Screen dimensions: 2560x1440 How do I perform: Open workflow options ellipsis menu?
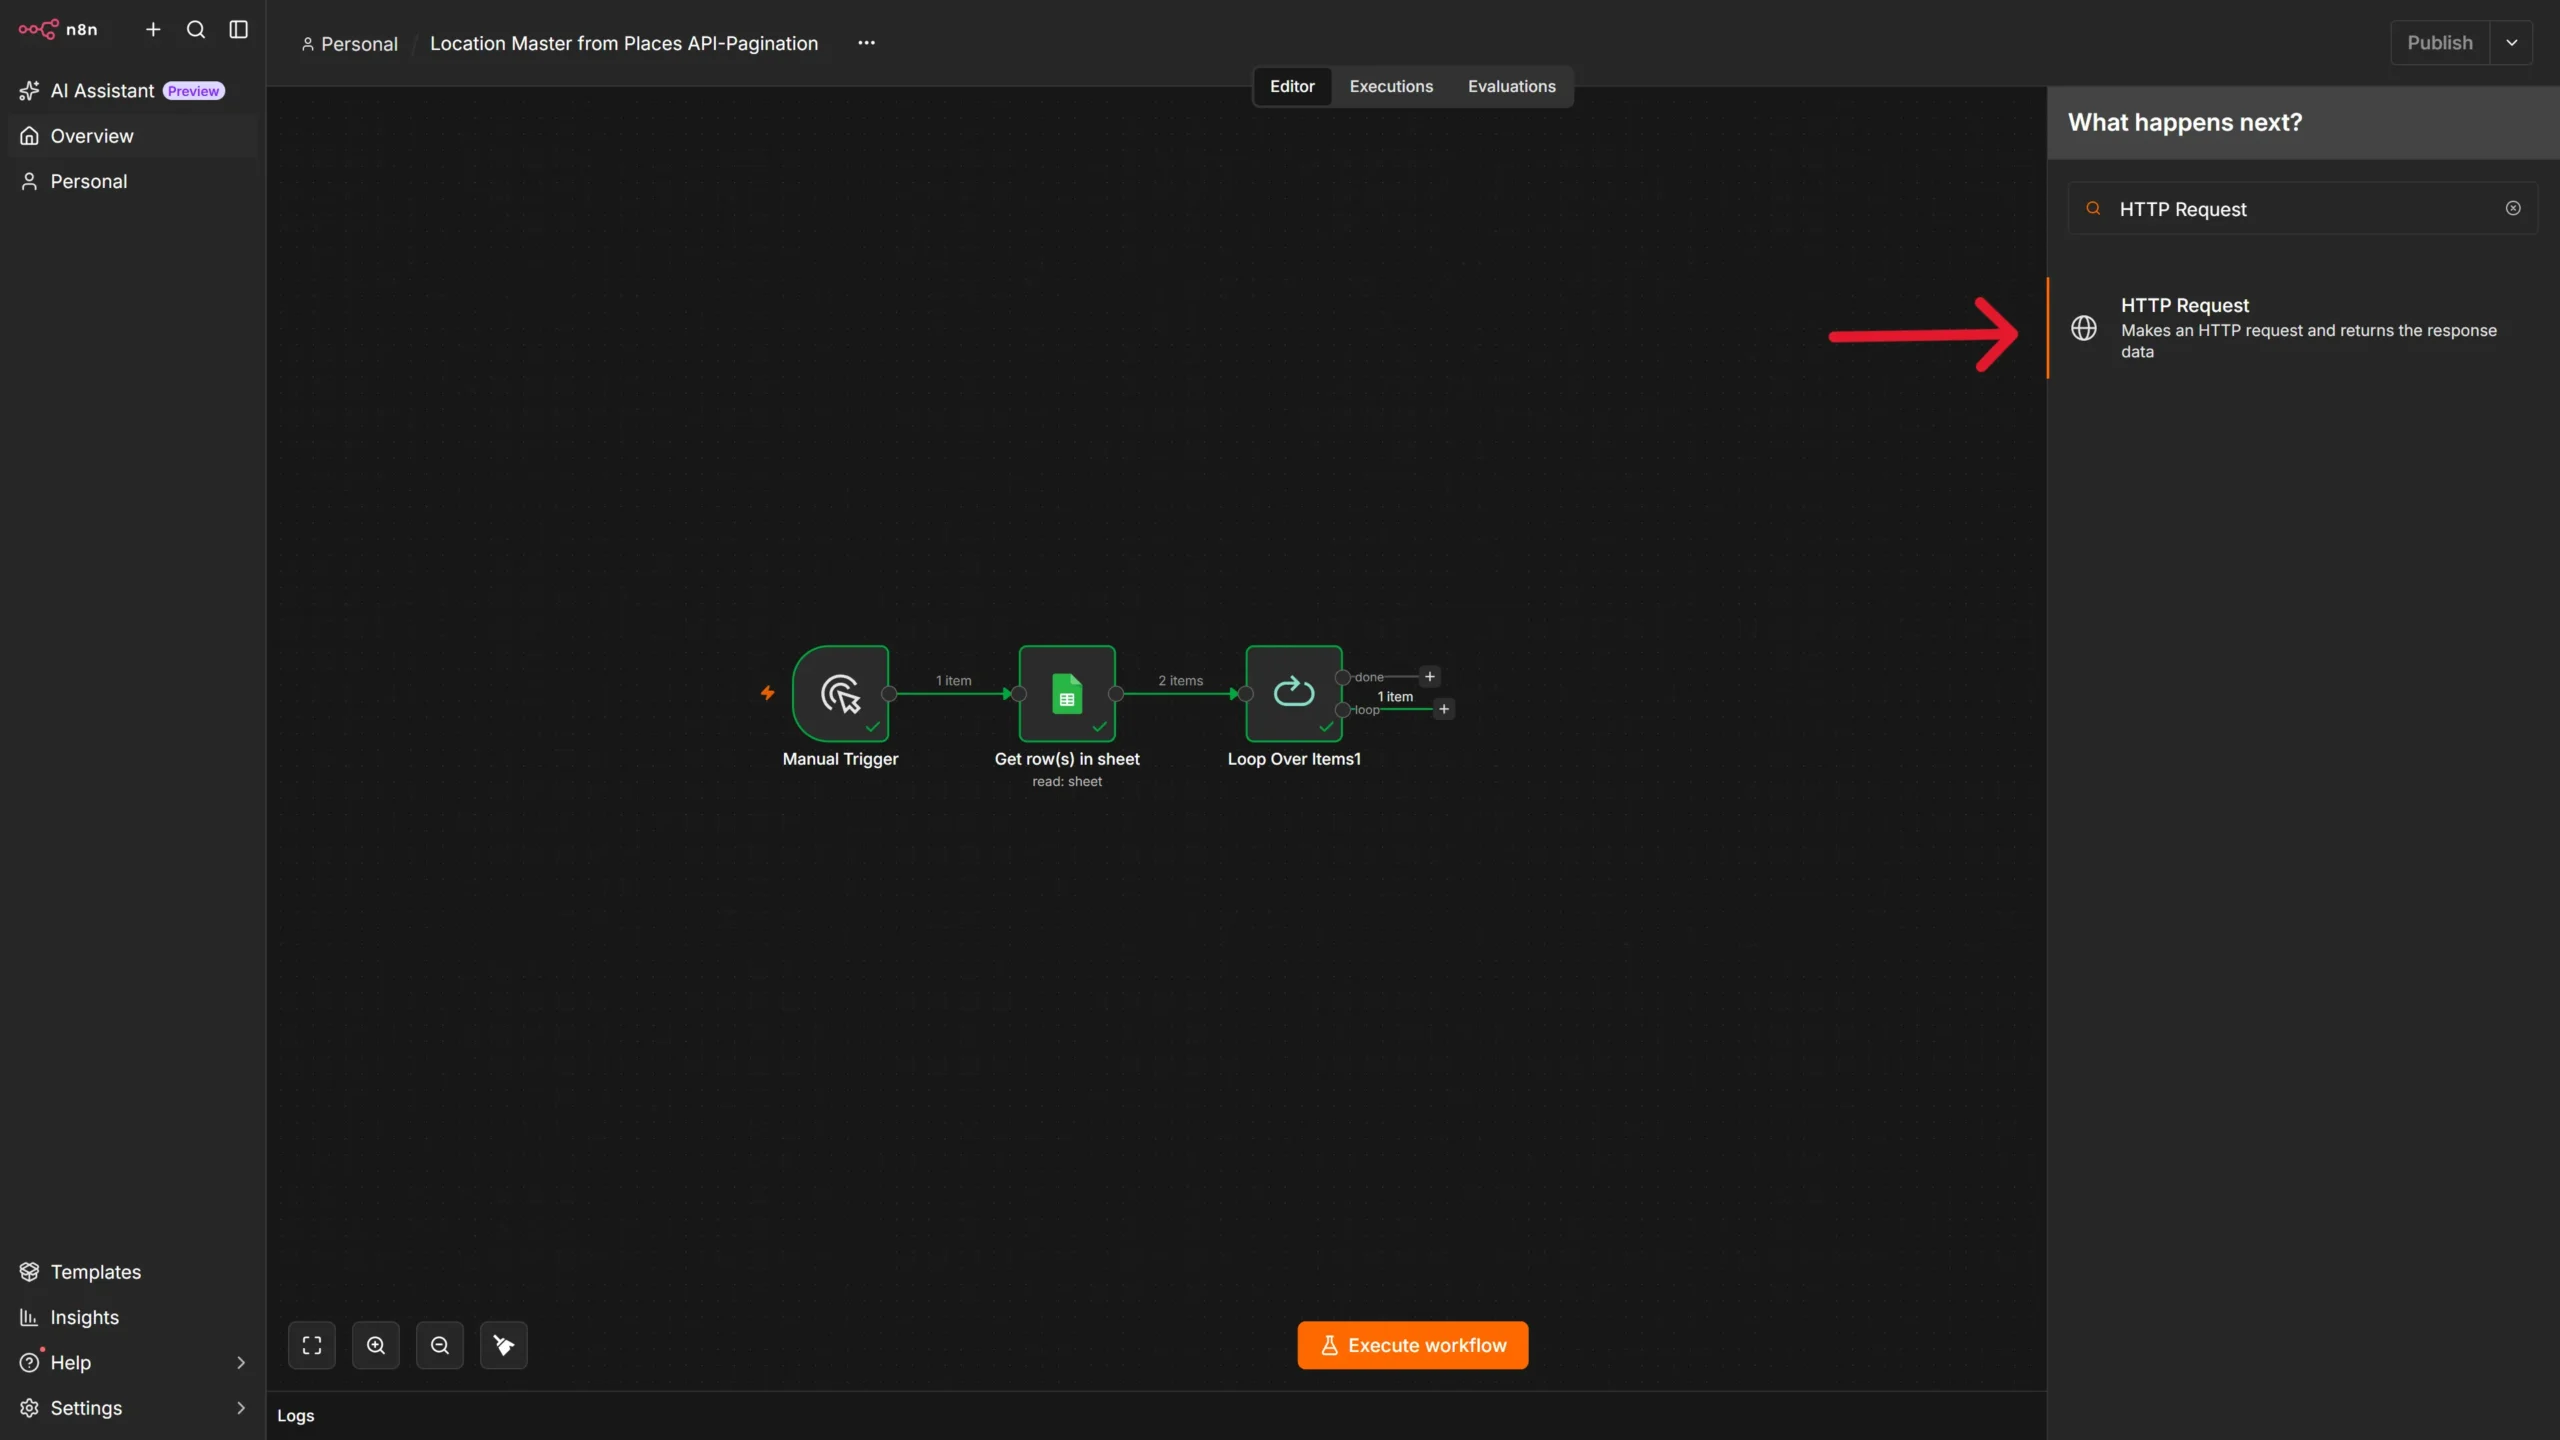tap(866, 43)
